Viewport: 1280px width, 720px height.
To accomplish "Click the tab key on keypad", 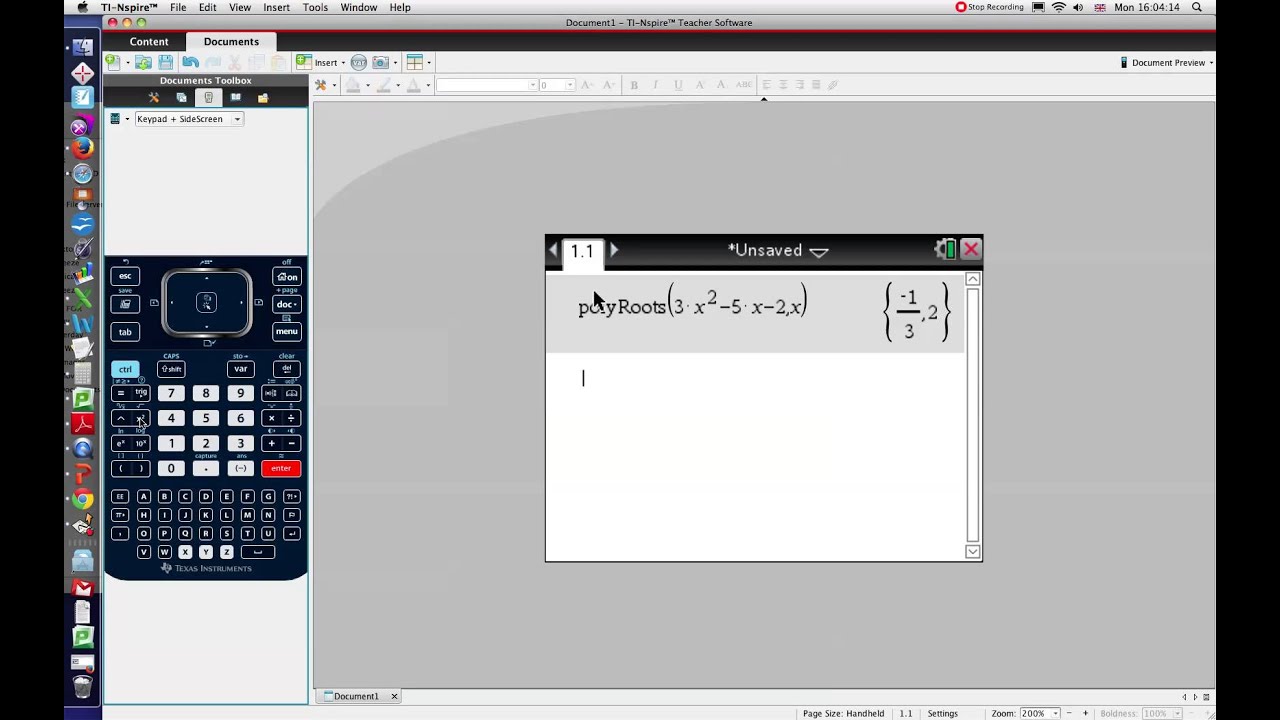I will click(125, 332).
